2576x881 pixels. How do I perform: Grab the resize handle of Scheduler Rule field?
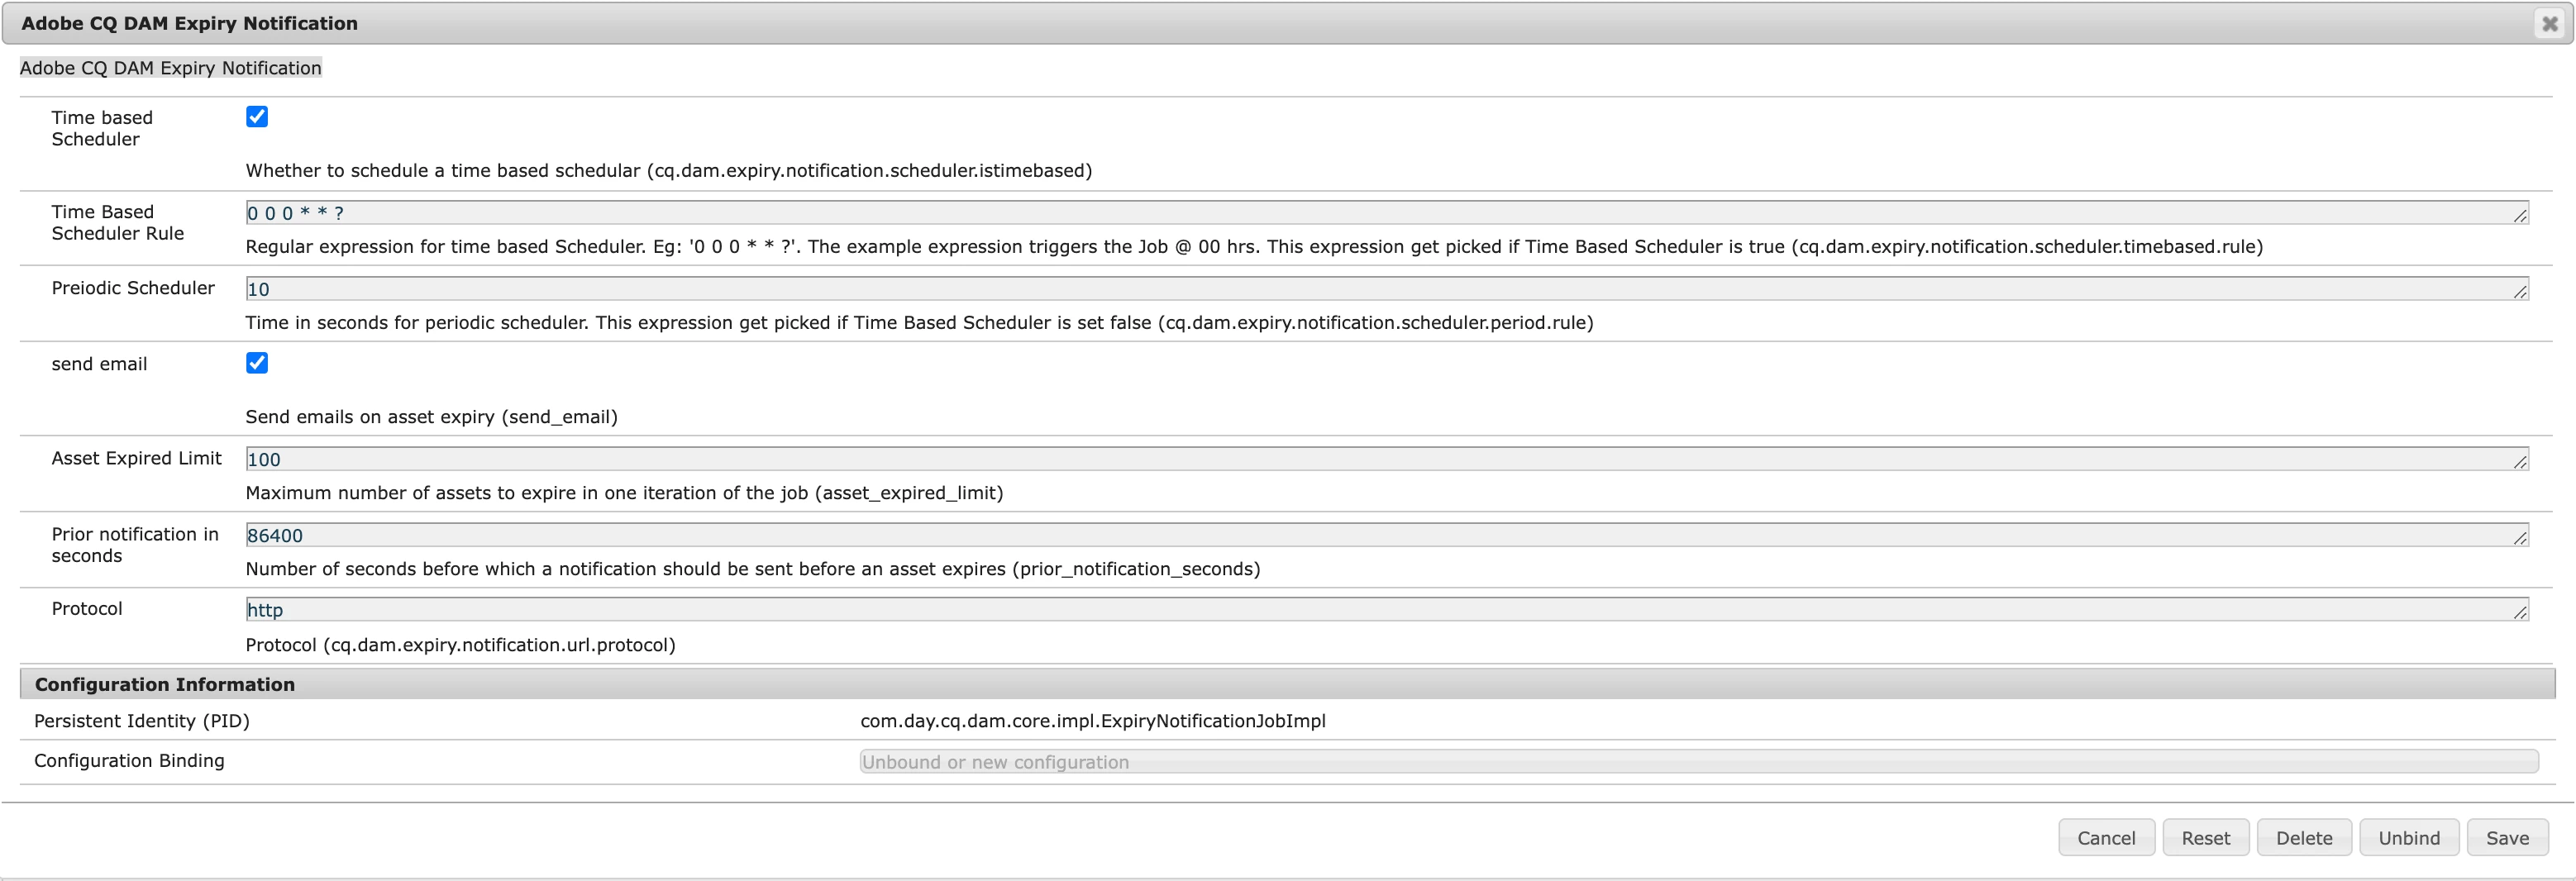(x=2520, y=216)
